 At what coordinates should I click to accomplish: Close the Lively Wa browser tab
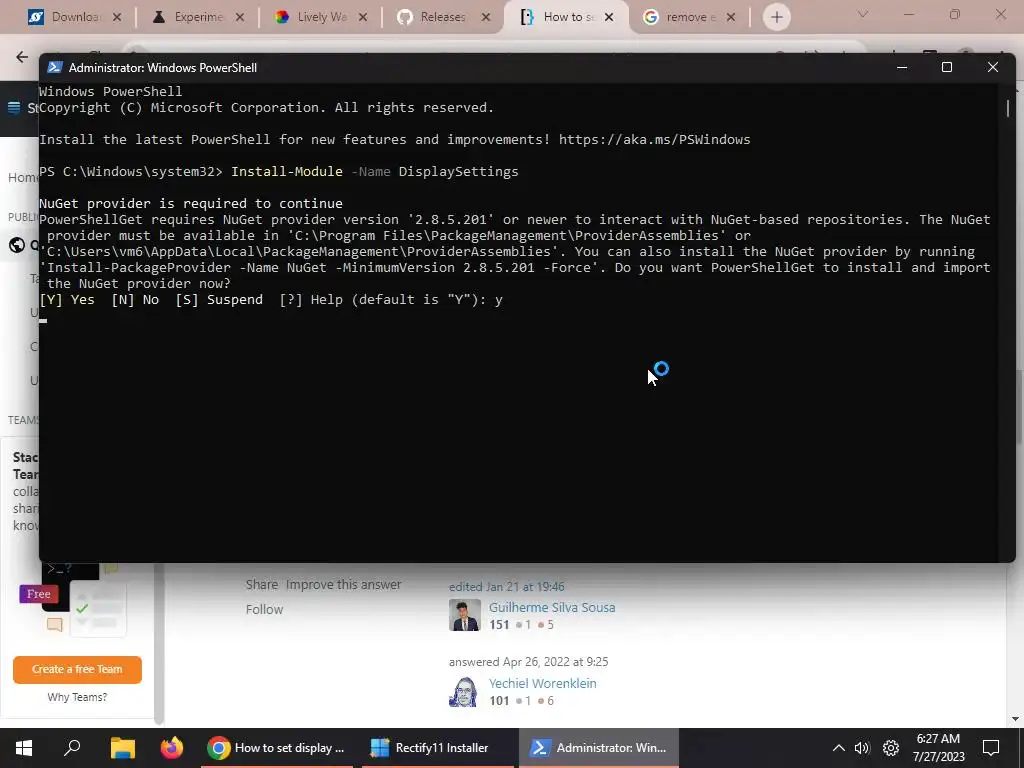pyautogui.click(x=362, y=18)
